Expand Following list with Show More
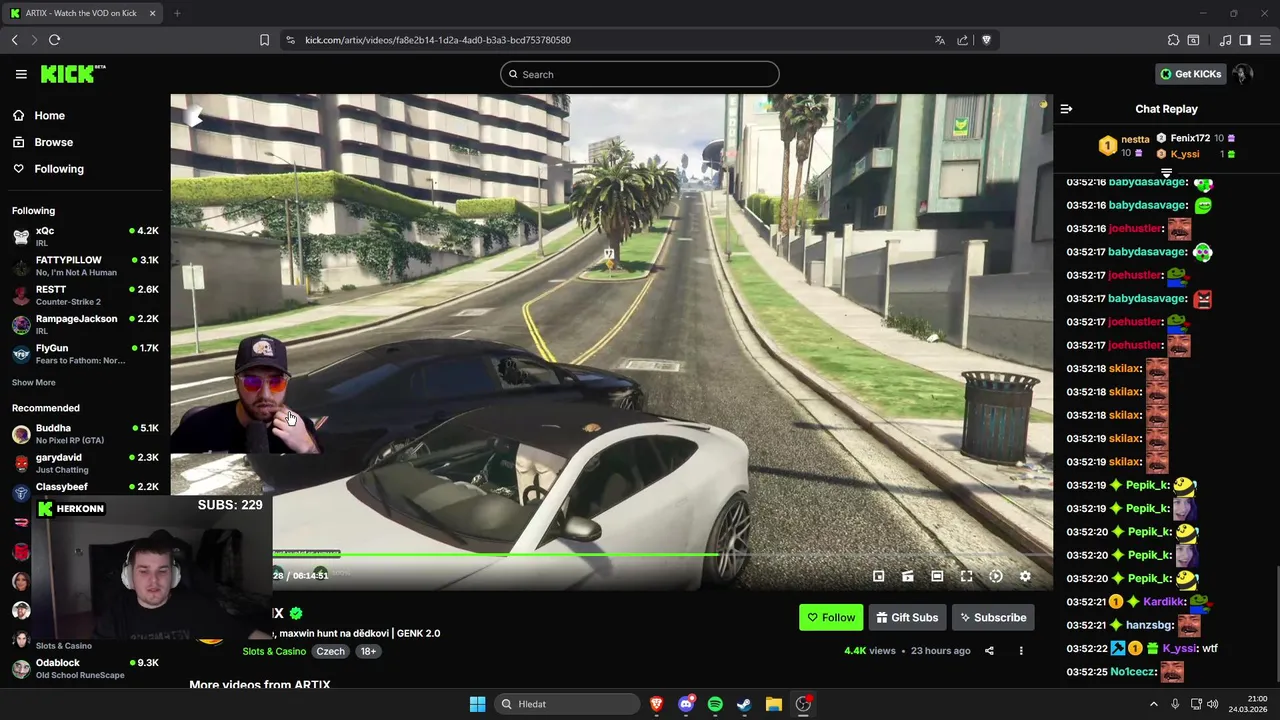 tap(33, 383)
